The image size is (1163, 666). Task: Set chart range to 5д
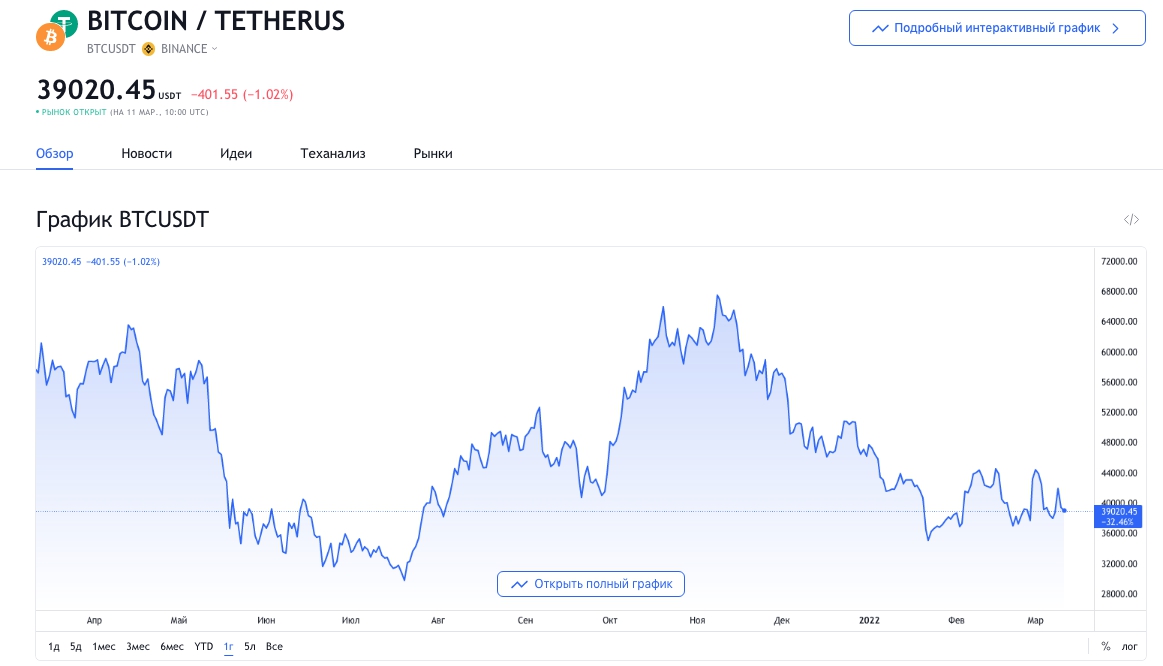76,647
